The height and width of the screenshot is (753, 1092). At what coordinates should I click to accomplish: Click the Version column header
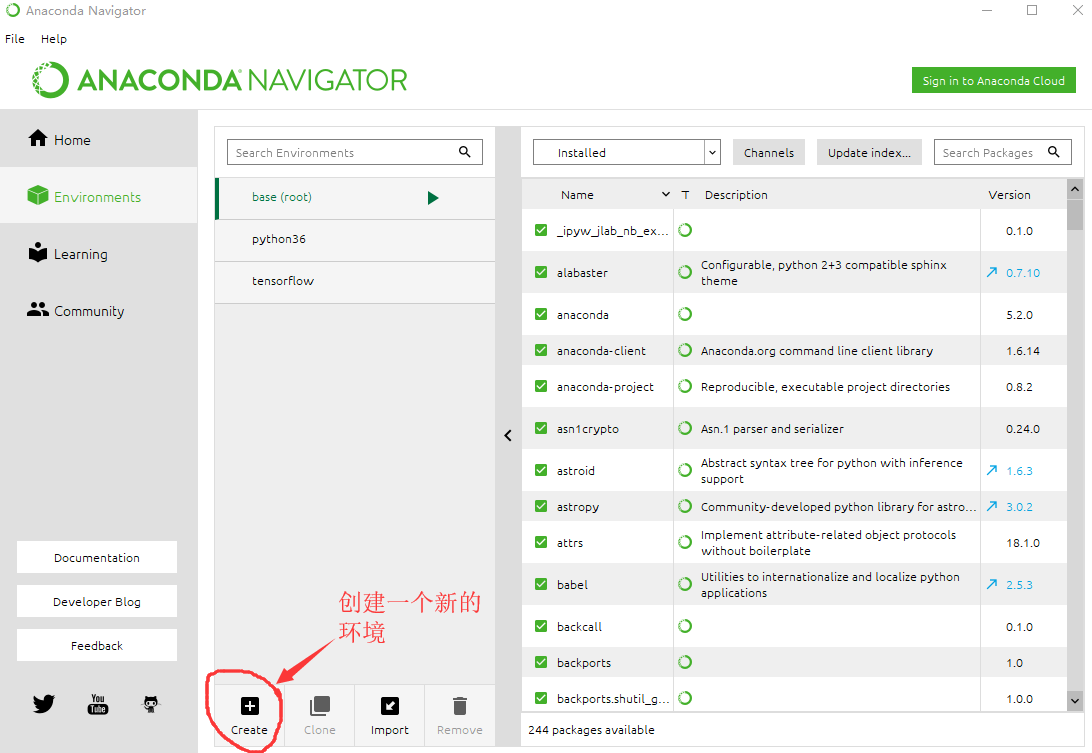[x=1009, y=195]
